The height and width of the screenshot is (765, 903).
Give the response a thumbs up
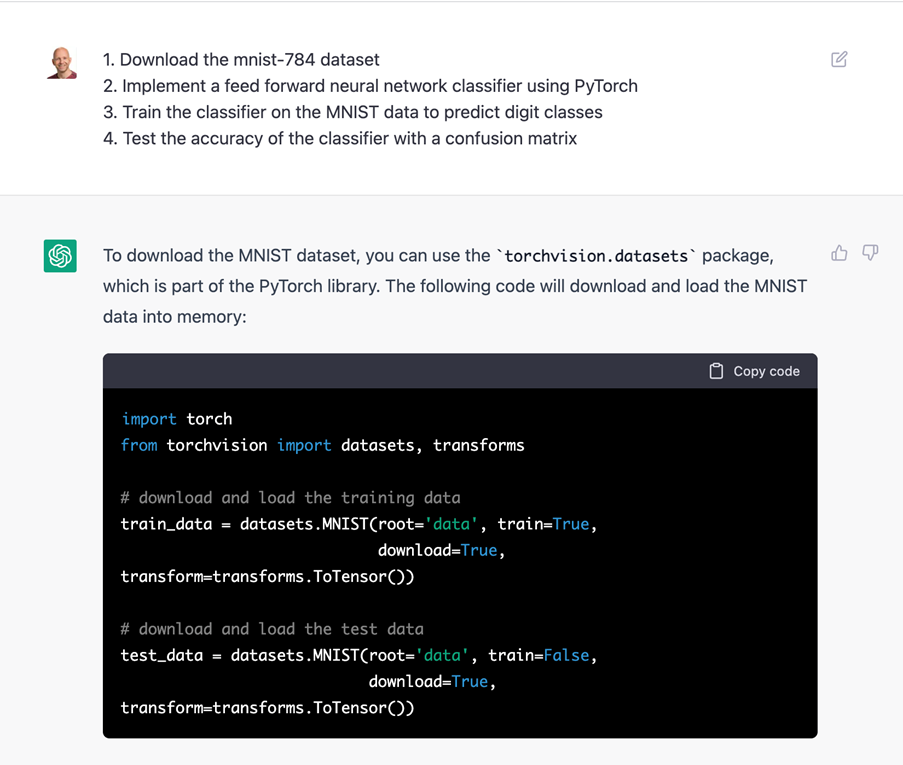[839, 253]
